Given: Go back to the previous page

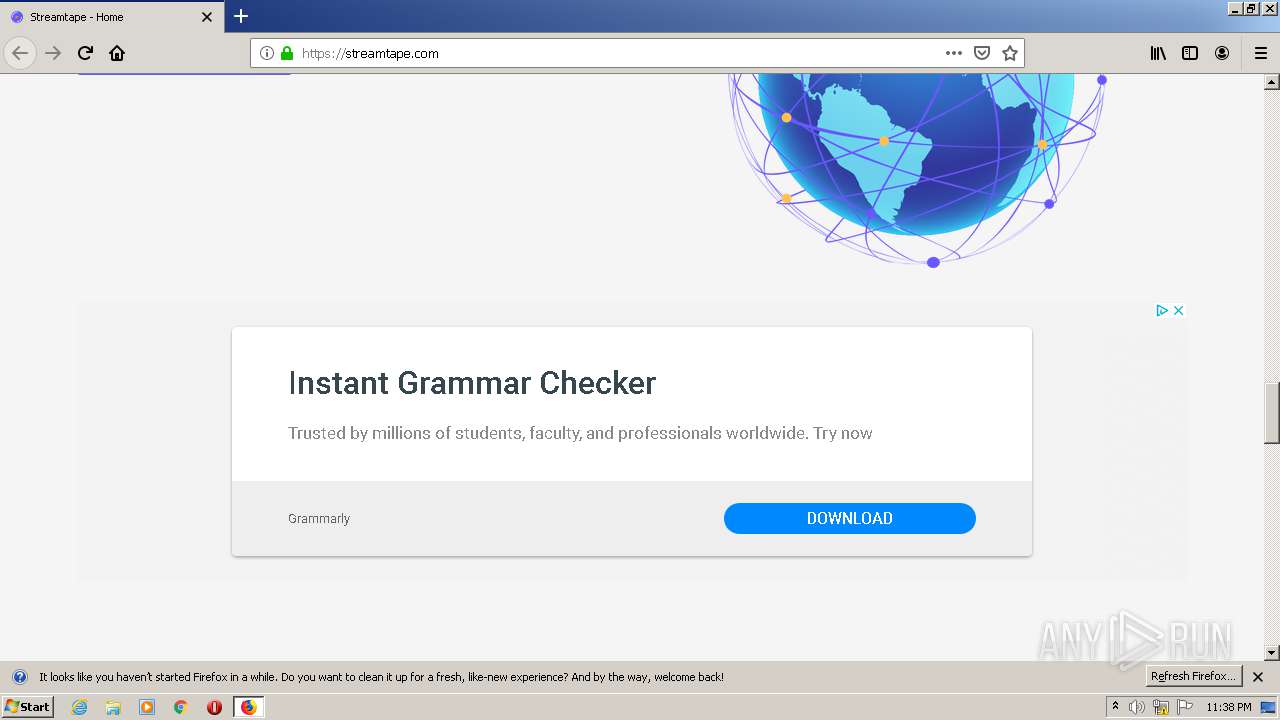Looking at the screenshot, I should 20,53.
